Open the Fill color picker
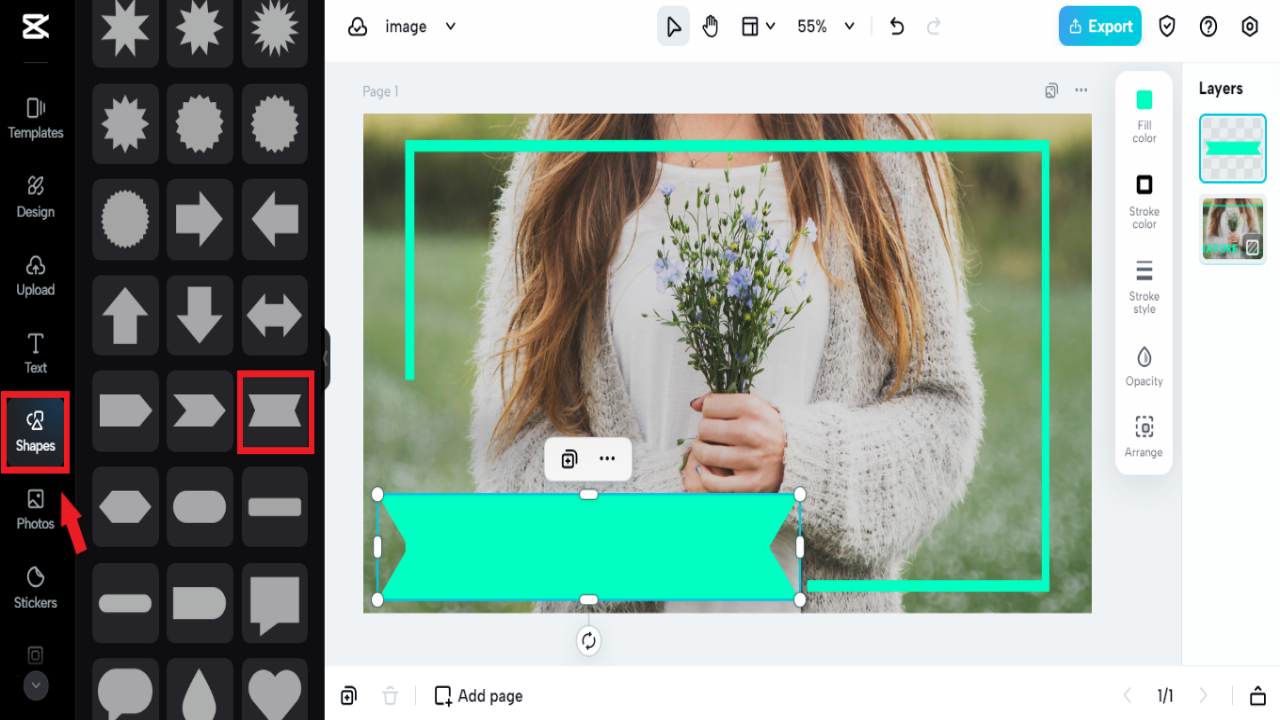This screenshot has height=720, width=1280. point(1144,116)
